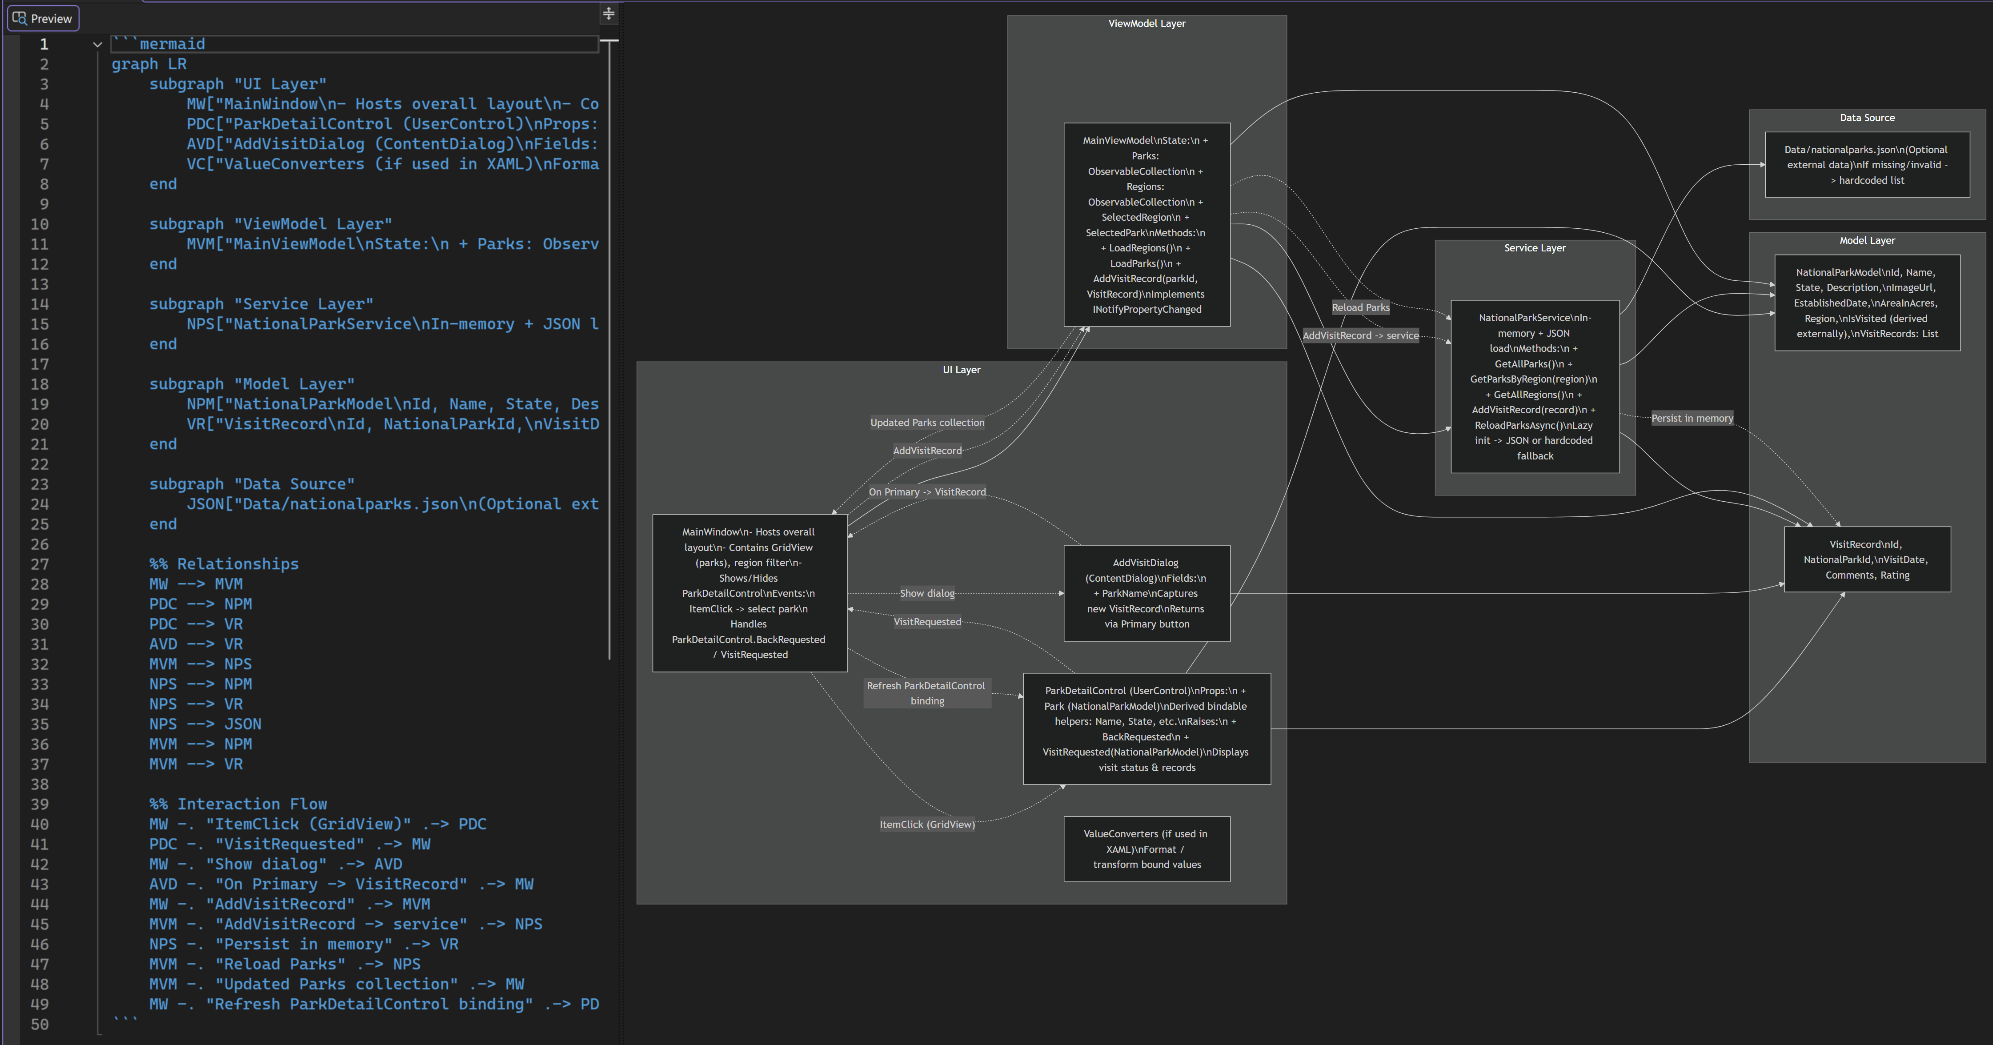
Task: Click the "ItemClick (GridView)" edge label
Action: [927, 825]
